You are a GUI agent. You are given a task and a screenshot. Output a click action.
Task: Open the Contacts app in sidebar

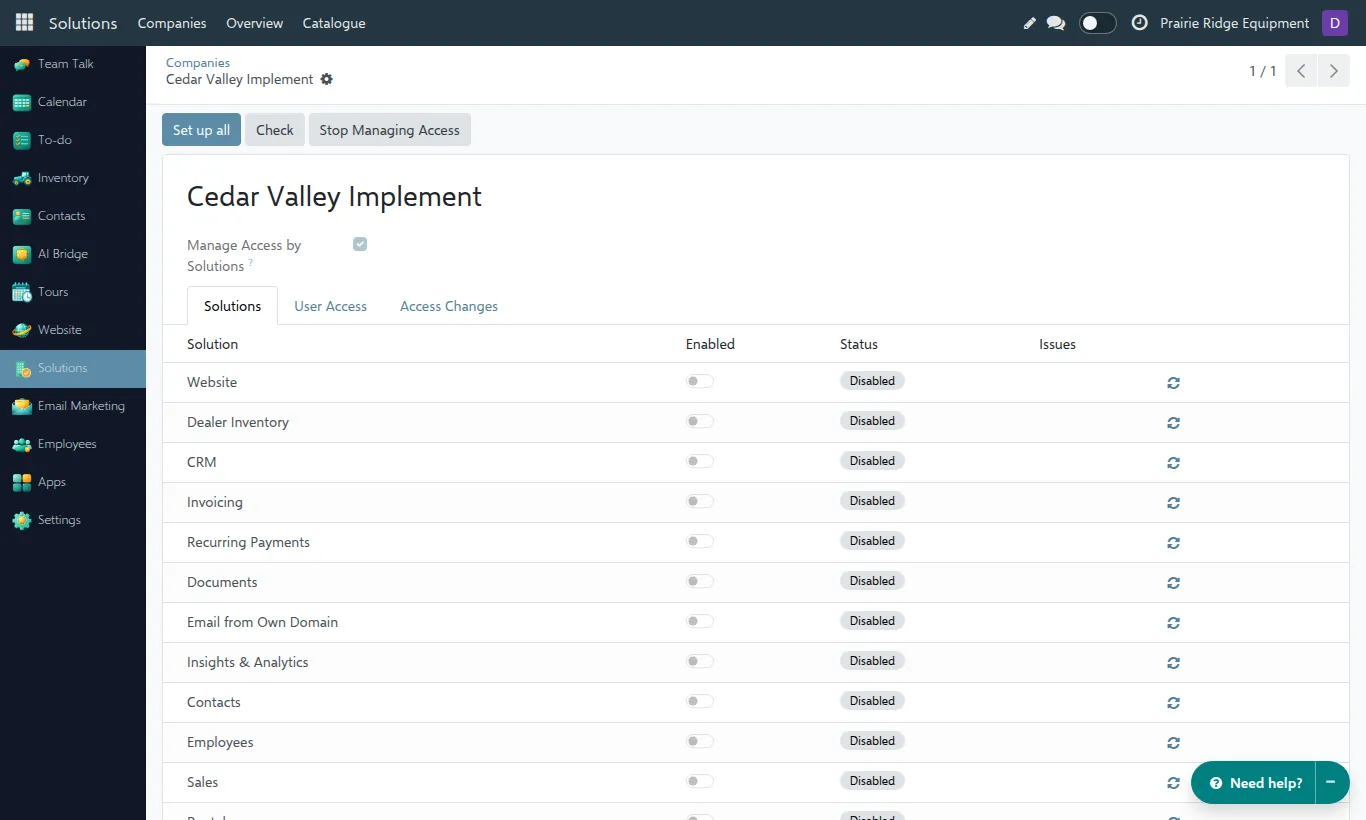73,216
